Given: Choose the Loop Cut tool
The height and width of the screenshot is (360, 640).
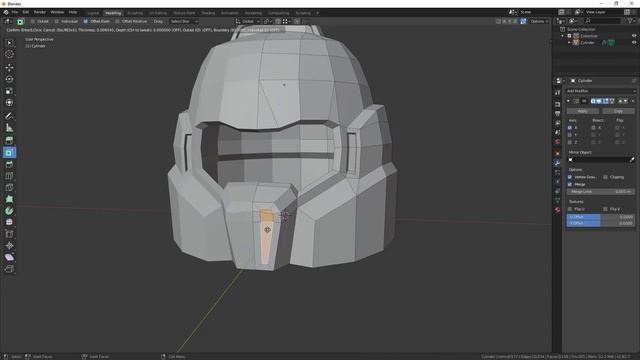Looking at the screenshot, I should pos(9,176).
